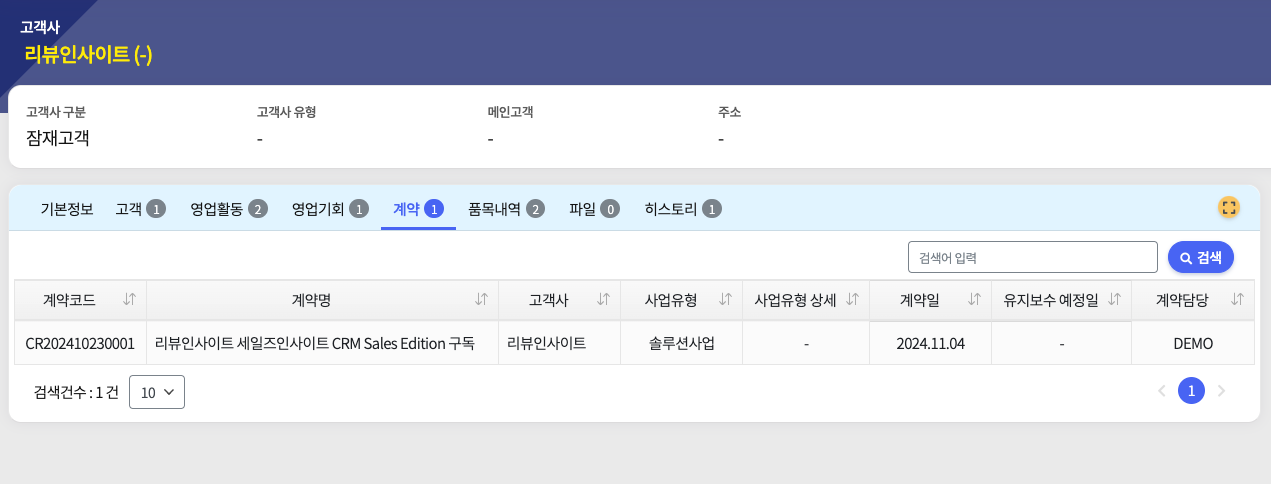
Task: Sort by 사업유형 상세 column arrows
Action: click(852, 300)
